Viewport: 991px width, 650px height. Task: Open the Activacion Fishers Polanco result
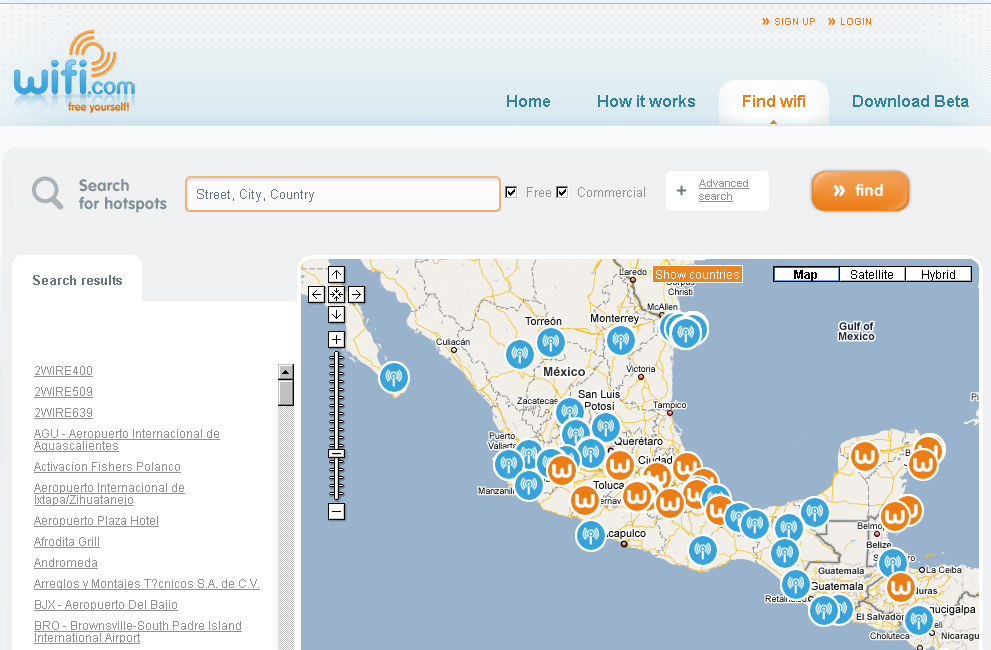coord(107,467)
